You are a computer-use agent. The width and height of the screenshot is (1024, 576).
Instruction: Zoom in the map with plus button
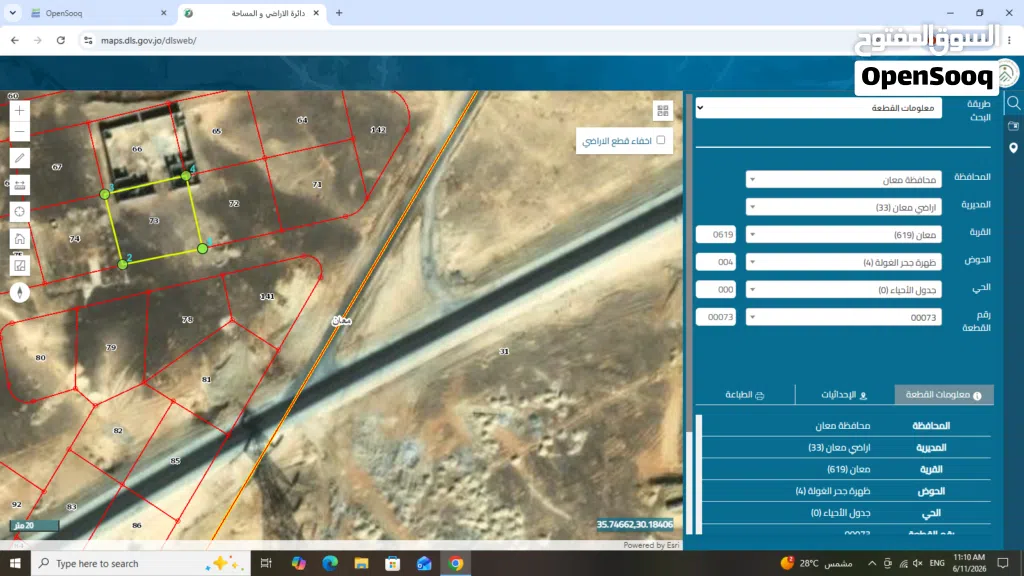click(20, 110)
